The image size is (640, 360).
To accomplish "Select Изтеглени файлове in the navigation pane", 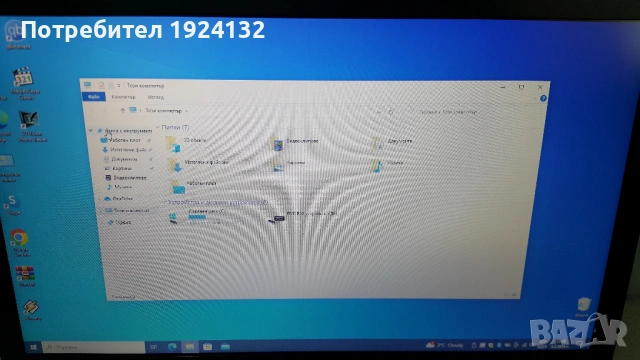I will (128, 150).
